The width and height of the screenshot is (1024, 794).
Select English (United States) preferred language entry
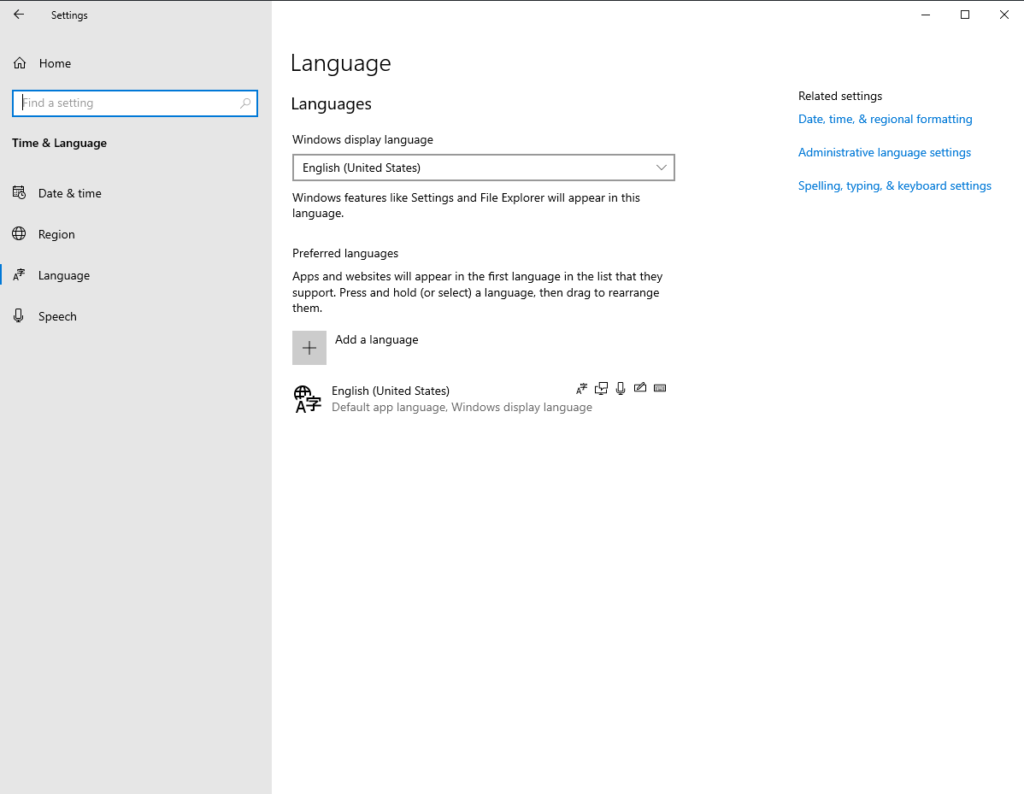pos(483,399)
